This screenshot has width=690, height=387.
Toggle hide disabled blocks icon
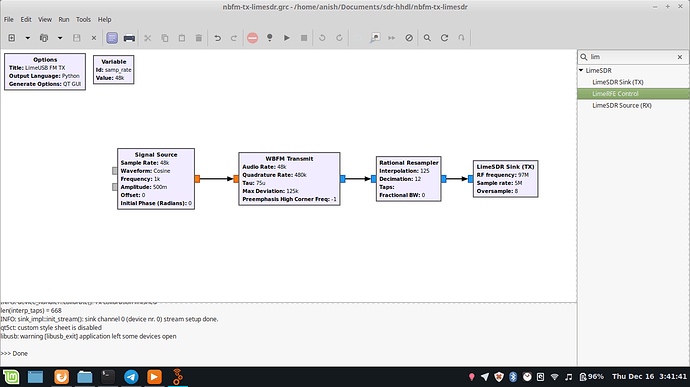[x=409, y=38]
